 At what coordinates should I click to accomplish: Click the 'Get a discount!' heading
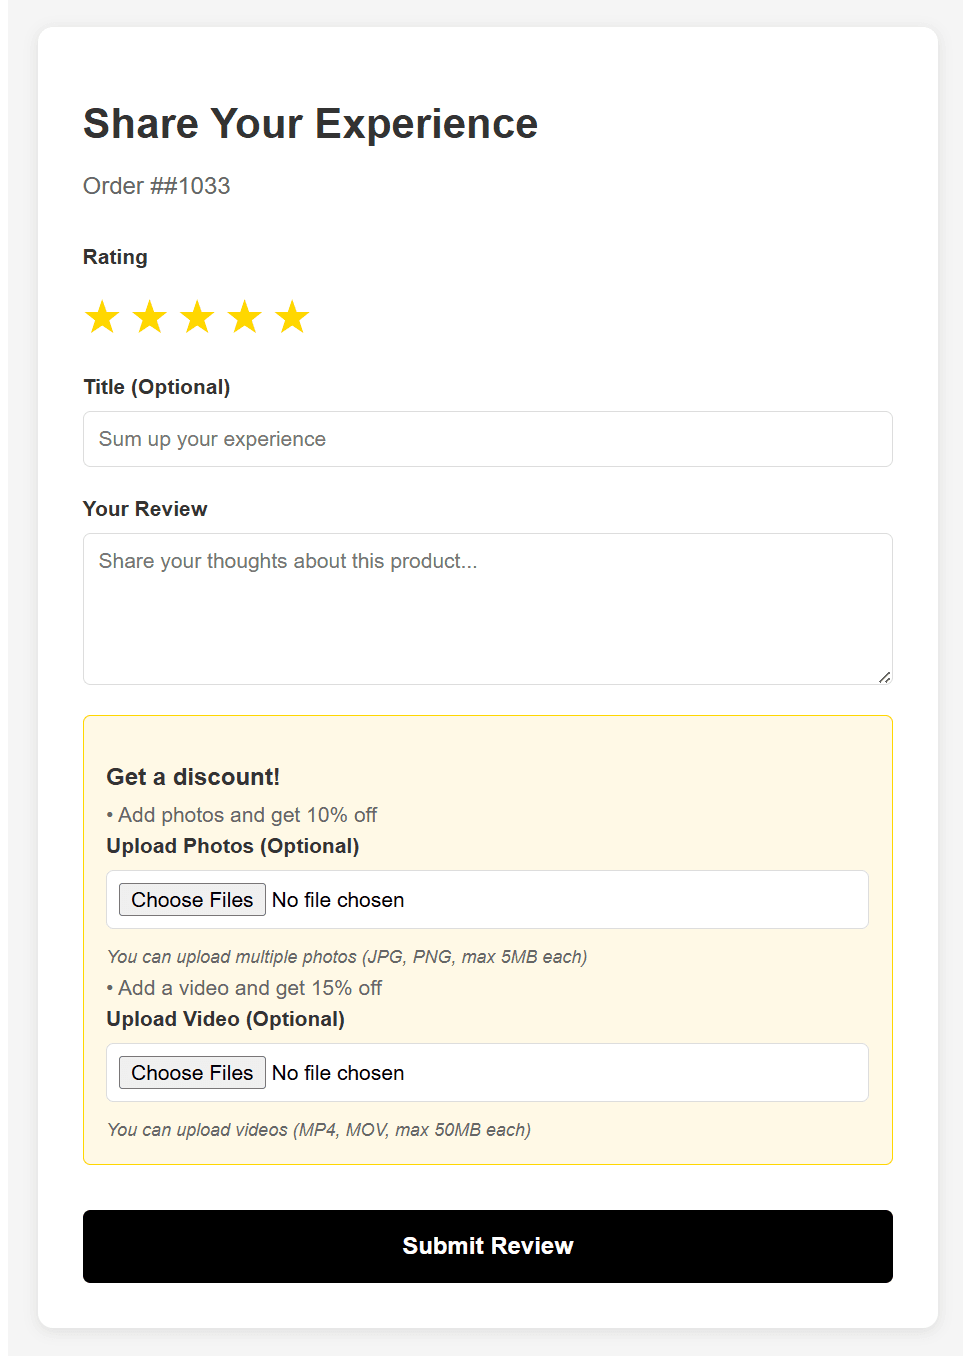pyautogui.click(x=192, y=776)
